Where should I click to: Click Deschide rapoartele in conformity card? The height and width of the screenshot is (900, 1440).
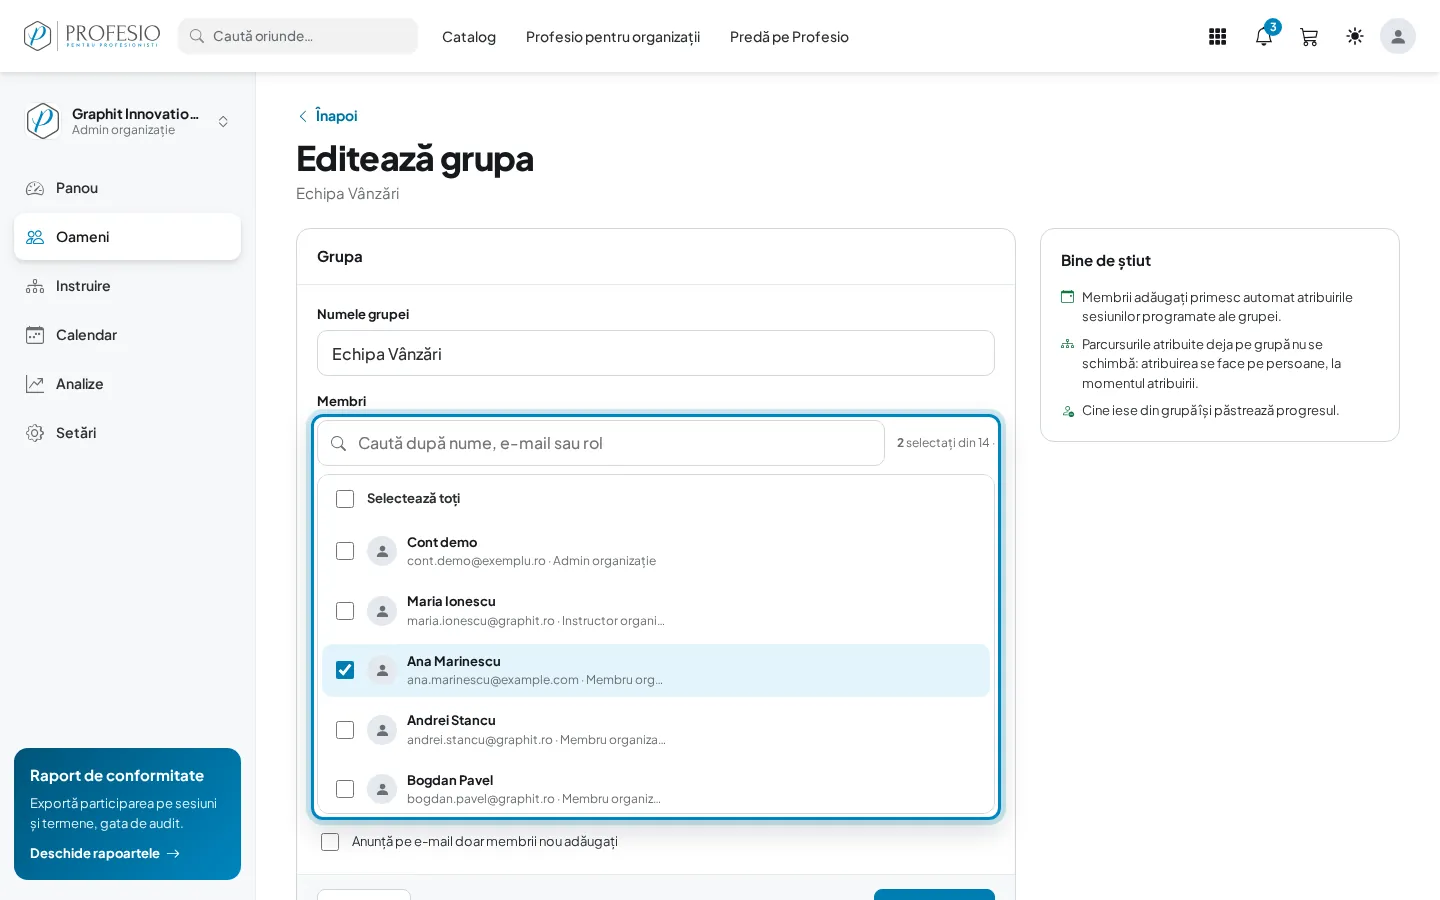coord(105,853)
